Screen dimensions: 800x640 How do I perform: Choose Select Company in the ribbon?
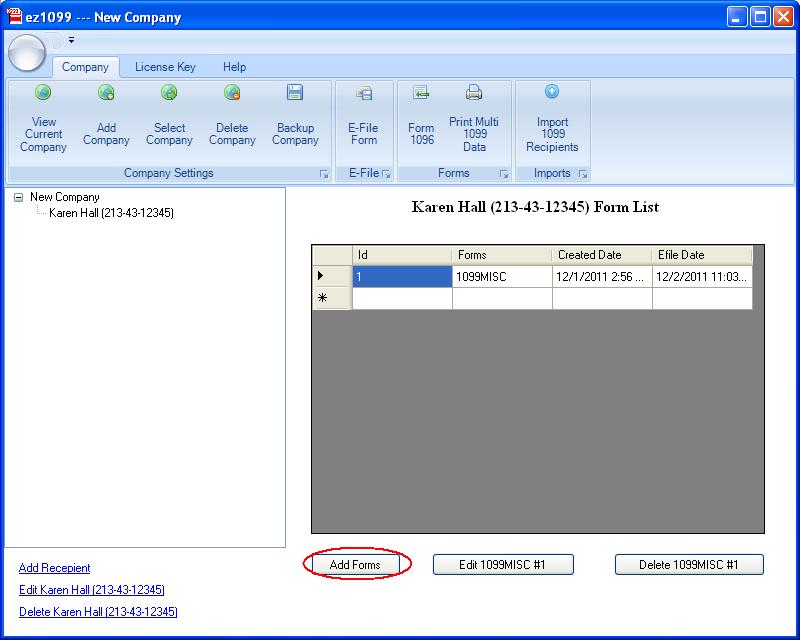click(x=169, y=120)
